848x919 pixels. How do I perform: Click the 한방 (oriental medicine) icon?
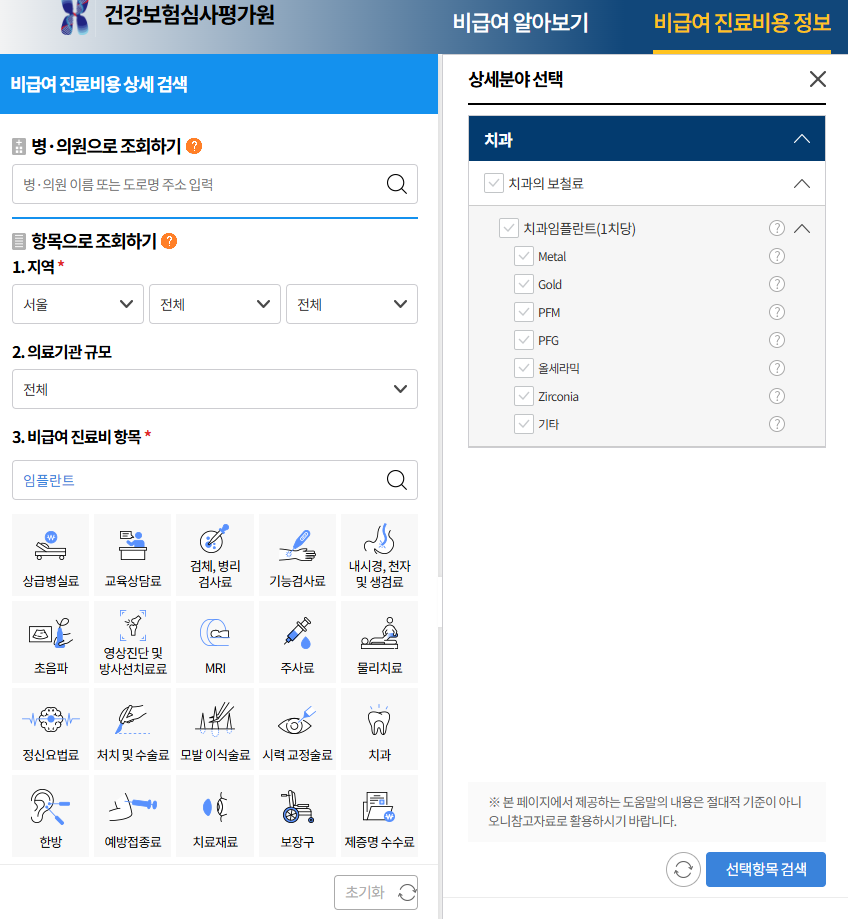tap(50, 815)
